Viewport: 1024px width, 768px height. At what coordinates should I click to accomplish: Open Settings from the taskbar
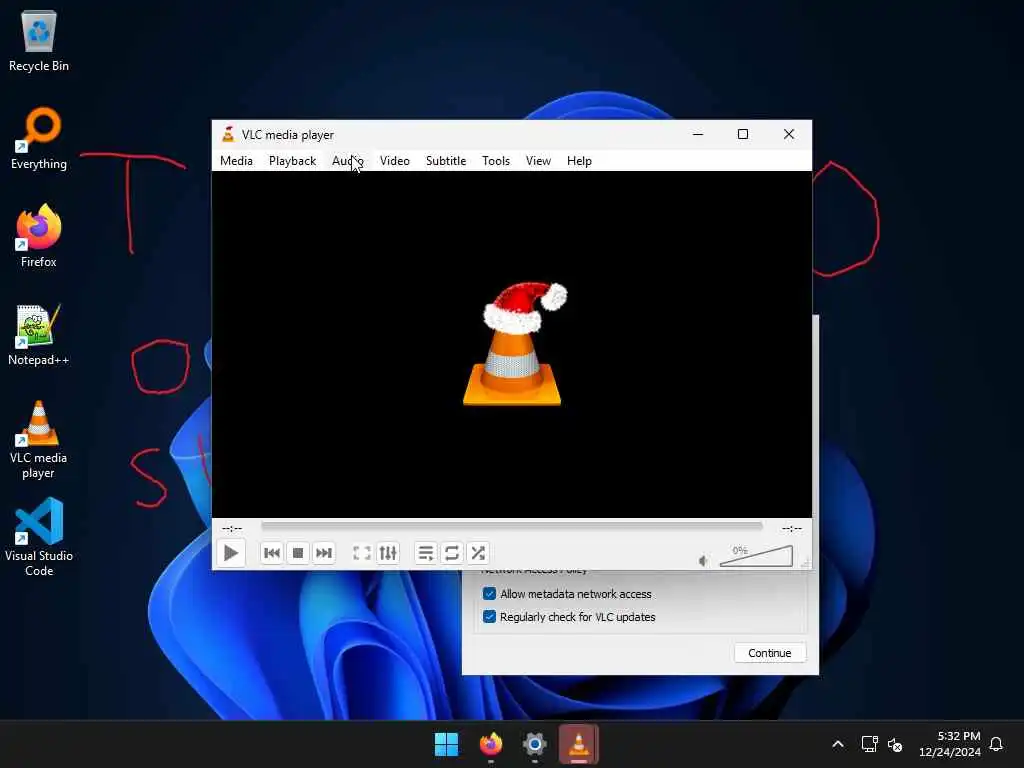tap(535, 744)
